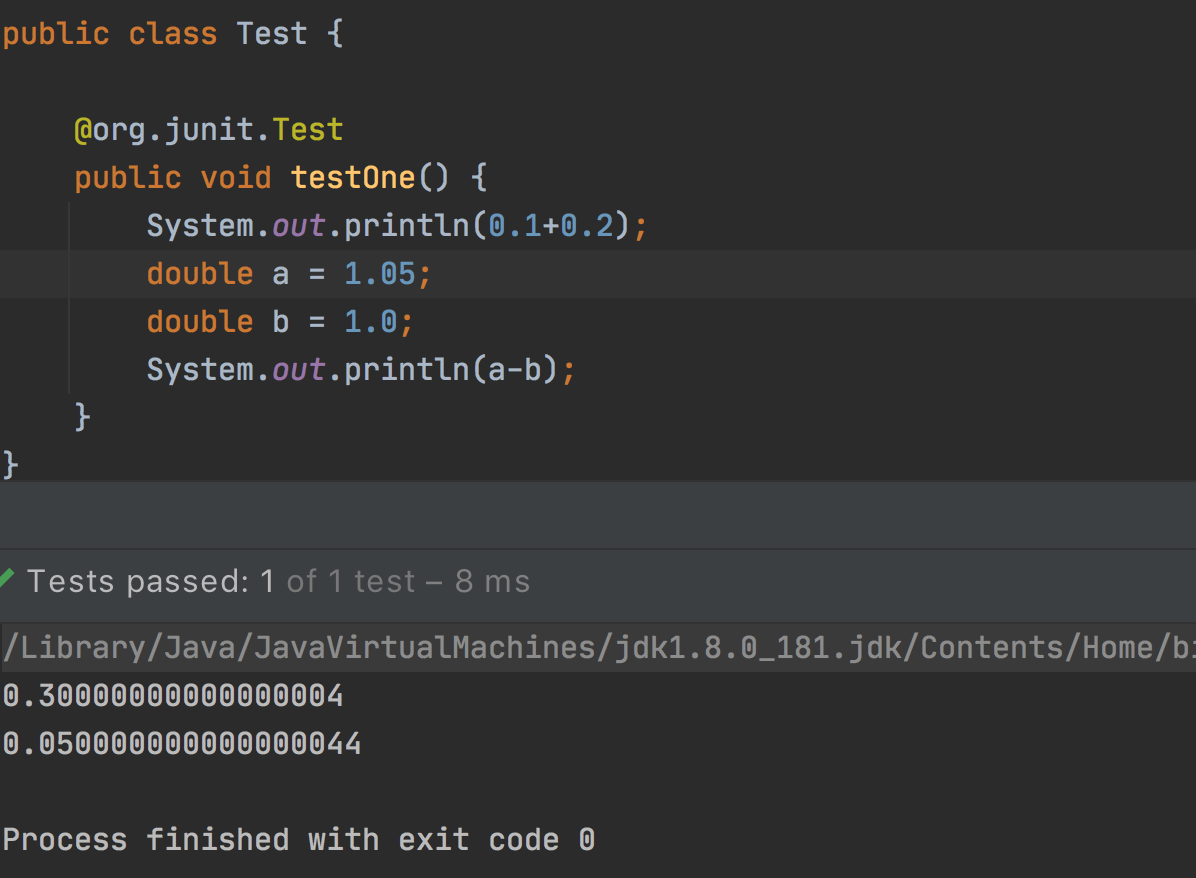The width and height of the screenshot is (1196, 878).
Task: Click the println(0.1+0.2) statement
Action: coord(397,226)
